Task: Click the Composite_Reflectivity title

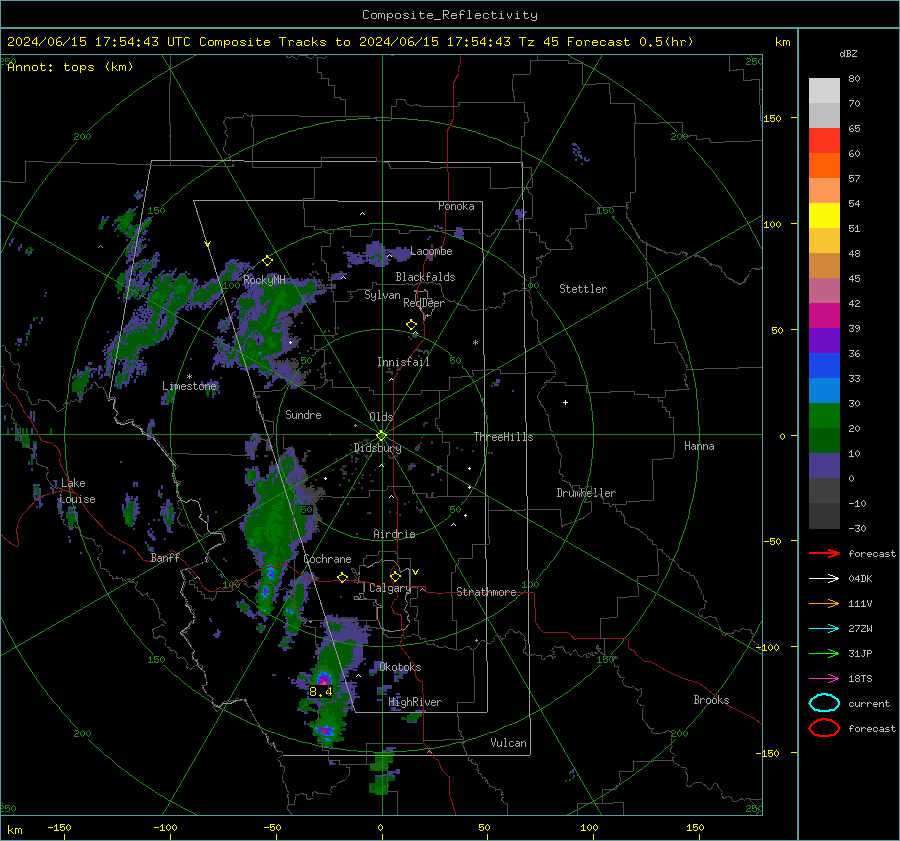Action: 450,15
